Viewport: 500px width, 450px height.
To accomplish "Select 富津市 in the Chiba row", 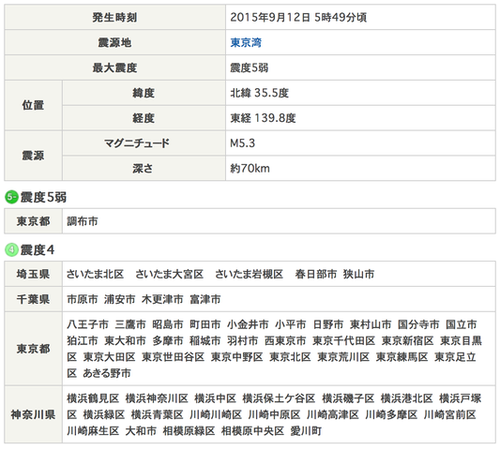I will (205, 299).
